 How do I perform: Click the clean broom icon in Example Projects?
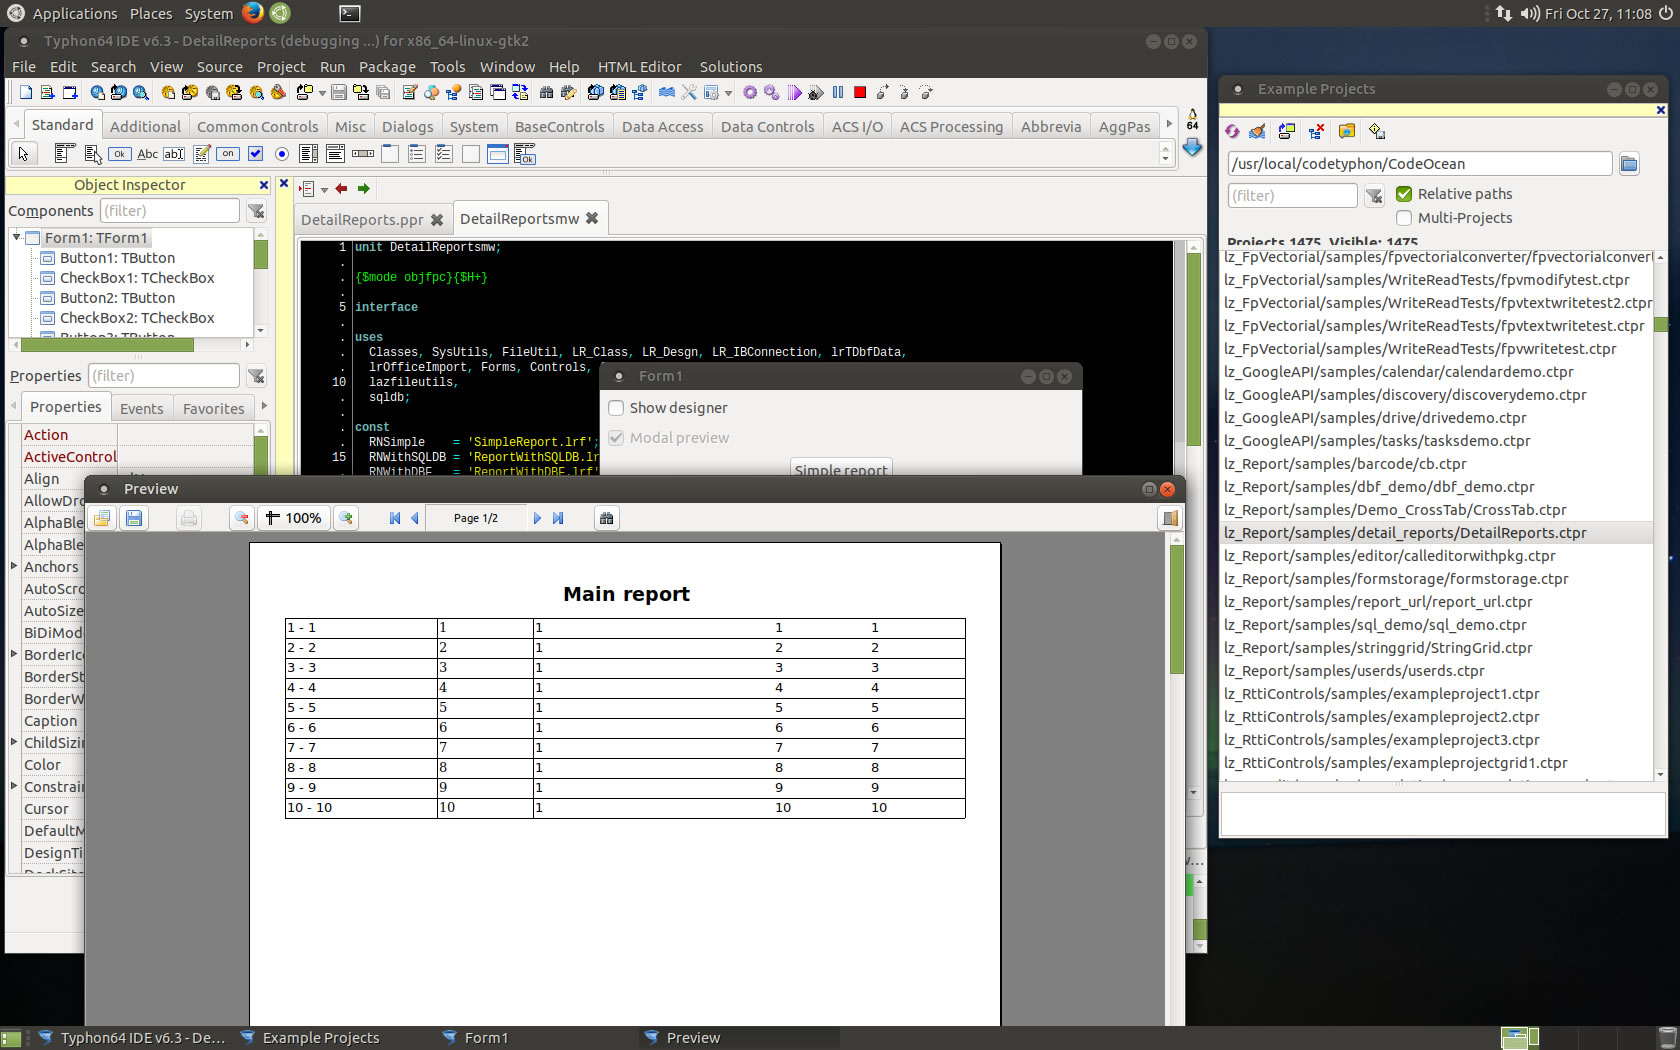pyautogui.click(x=1258, y=131)
